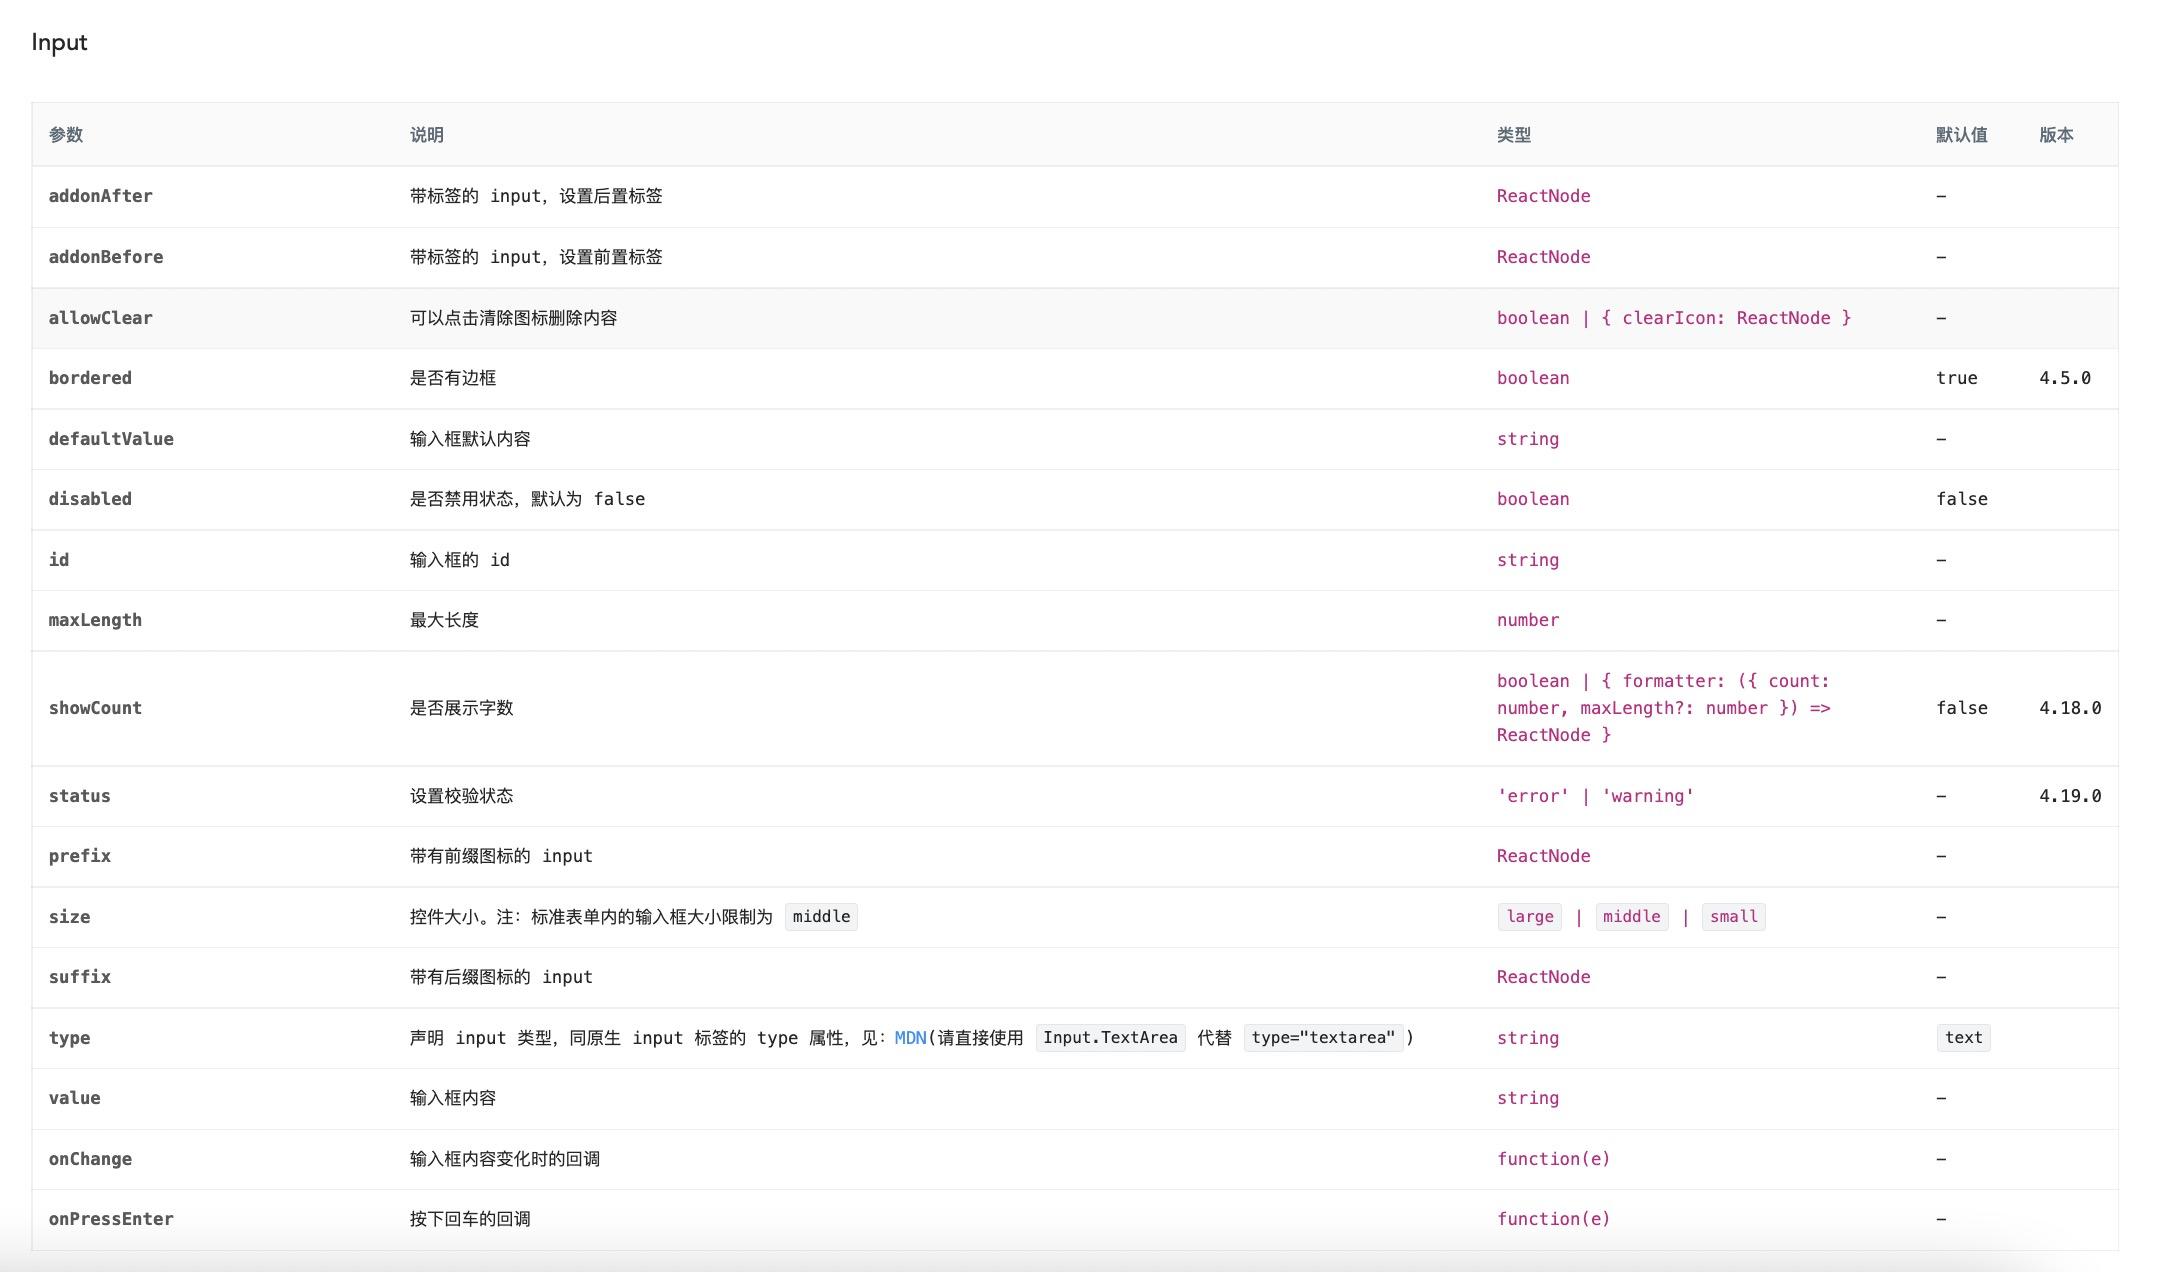Open the MDN link in the type row
This screenshot has width=2166, height=1272.
(910, 1038)
